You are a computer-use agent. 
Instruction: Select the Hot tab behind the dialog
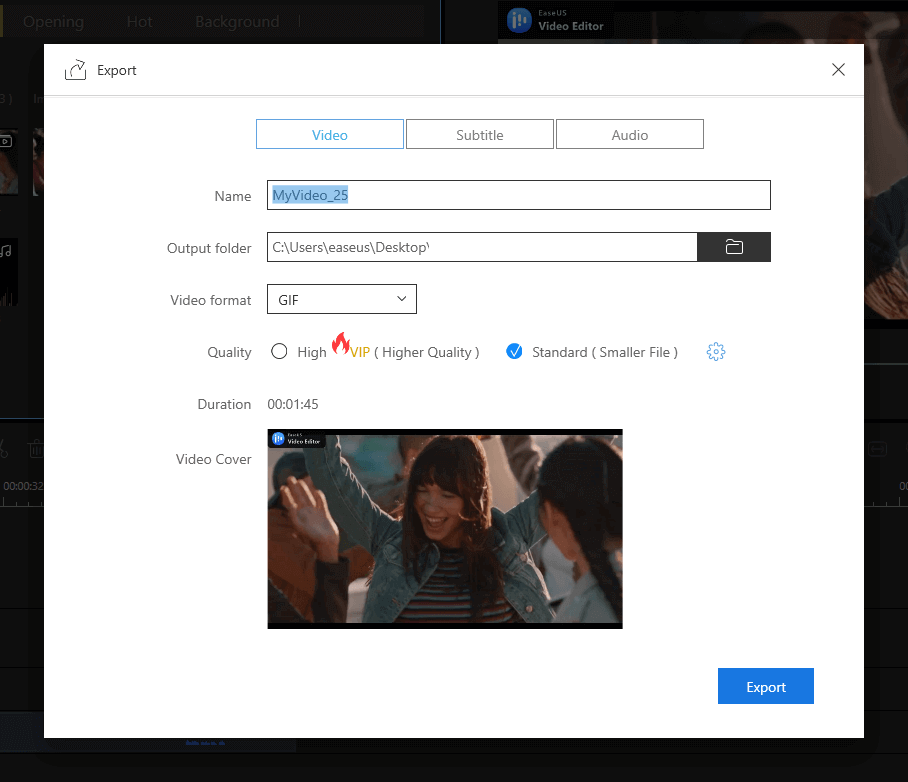[x=140, y=21]
